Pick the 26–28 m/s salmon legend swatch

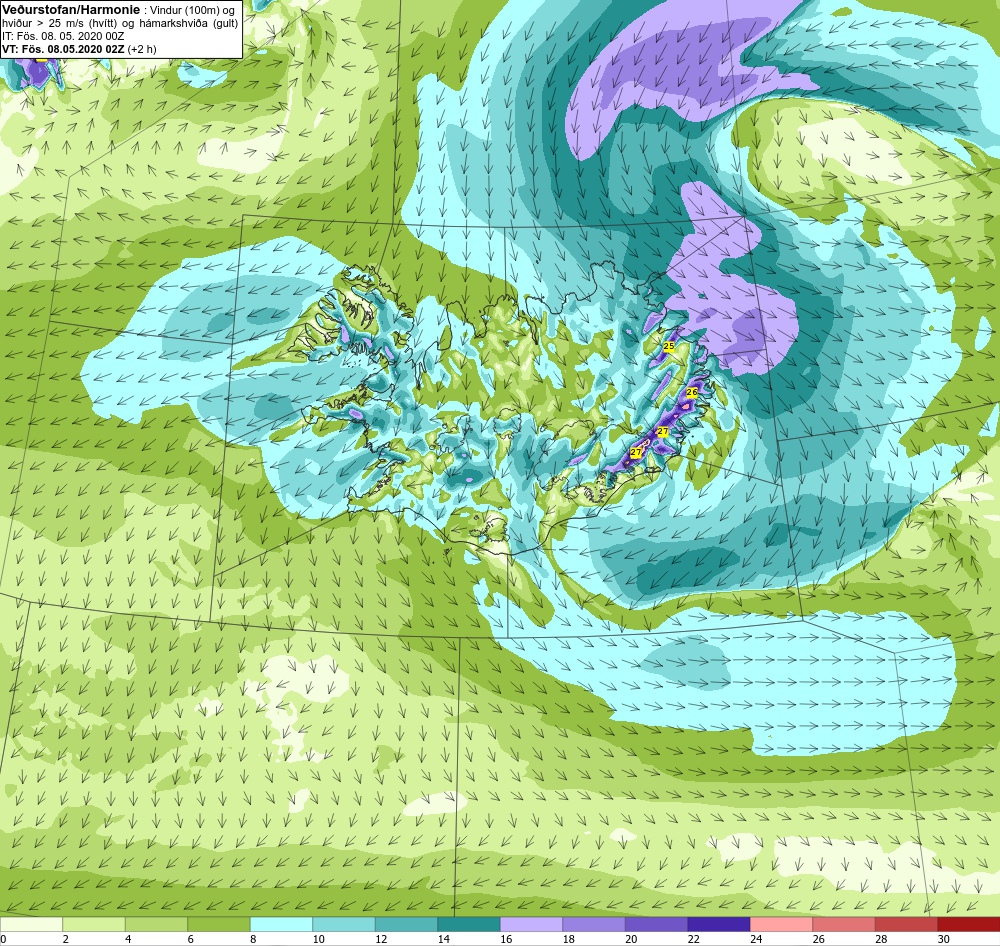coord(844,924)
